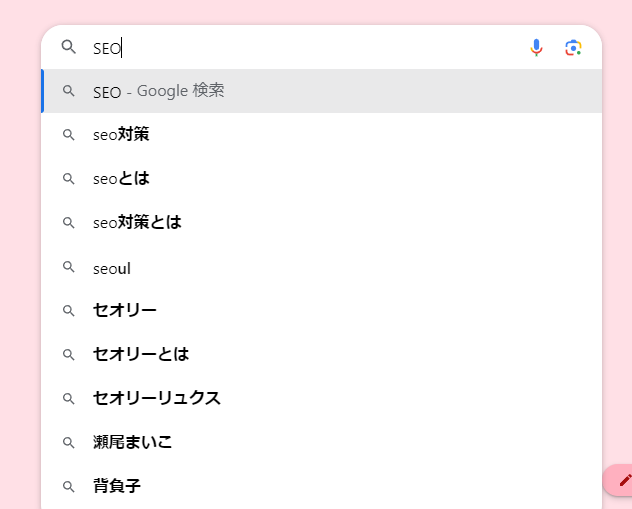Select the seo対策とは suggestion
This screenshot has height=509, width=632.
(322, 222)
